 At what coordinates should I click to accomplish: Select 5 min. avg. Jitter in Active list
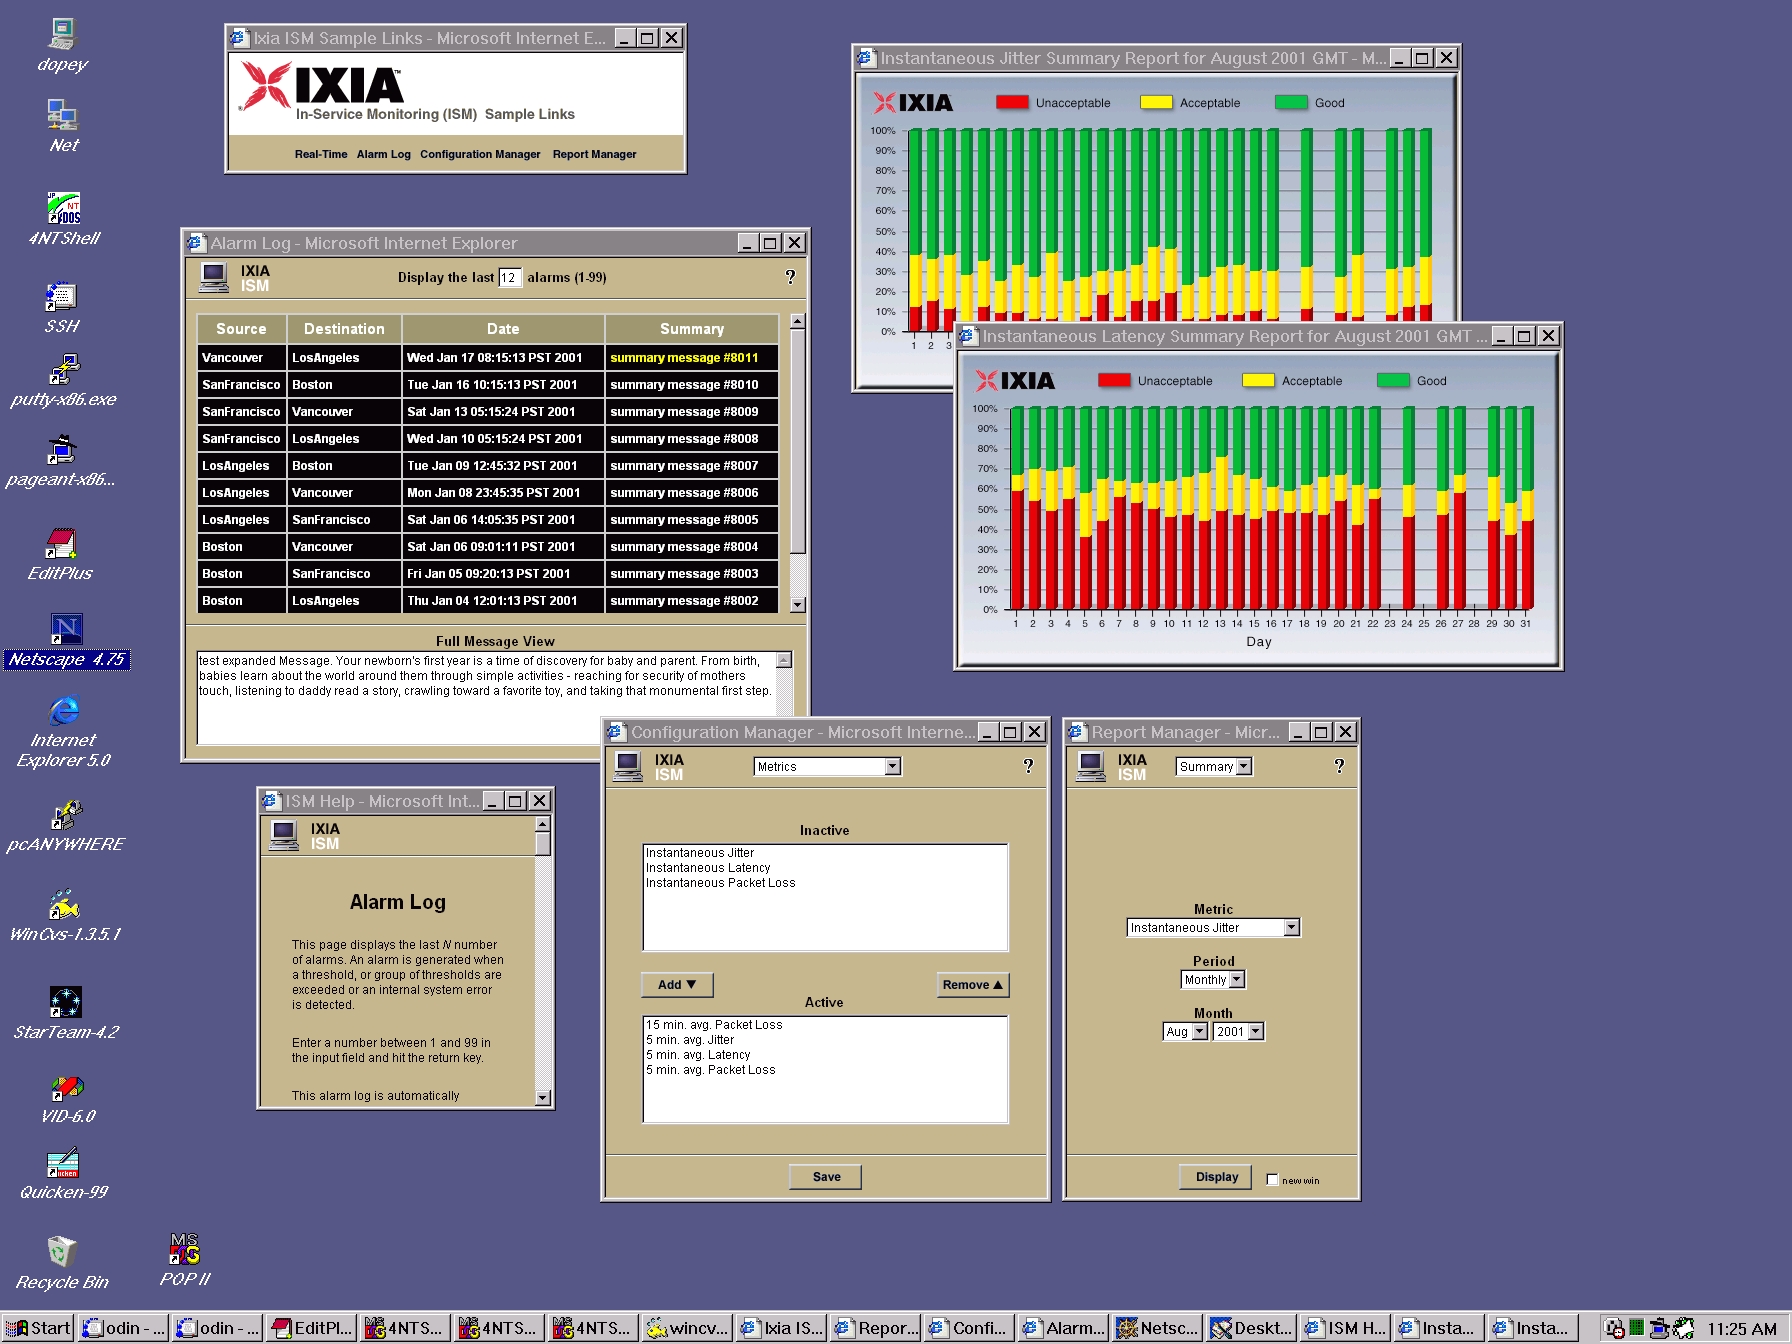click(x=690, y=1040)
